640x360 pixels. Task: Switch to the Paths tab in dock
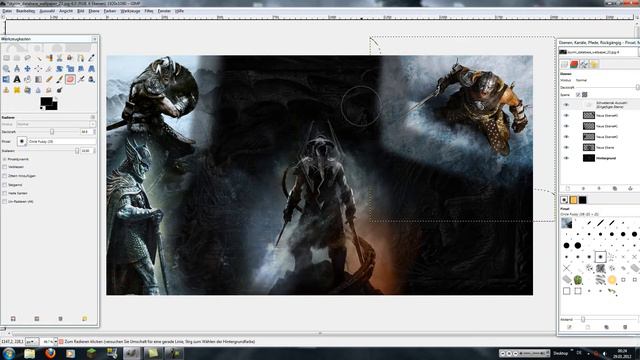point(584,64)
